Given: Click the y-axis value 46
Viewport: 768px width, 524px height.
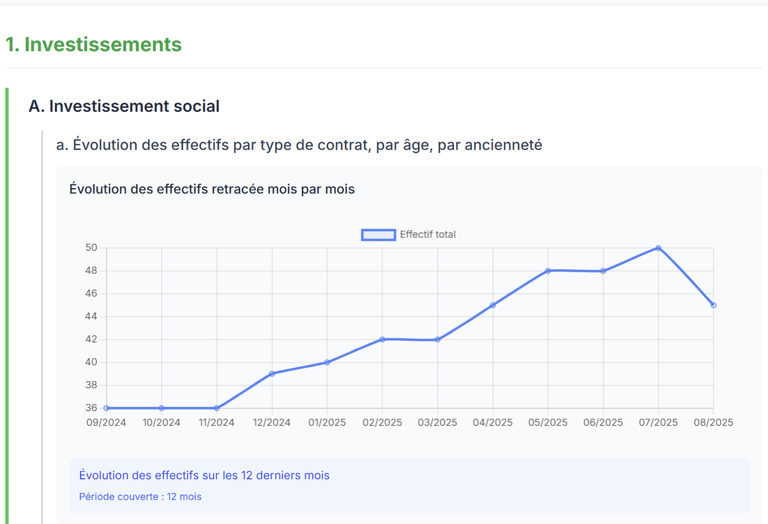Looking at the screenshot, I should point(91,294).
